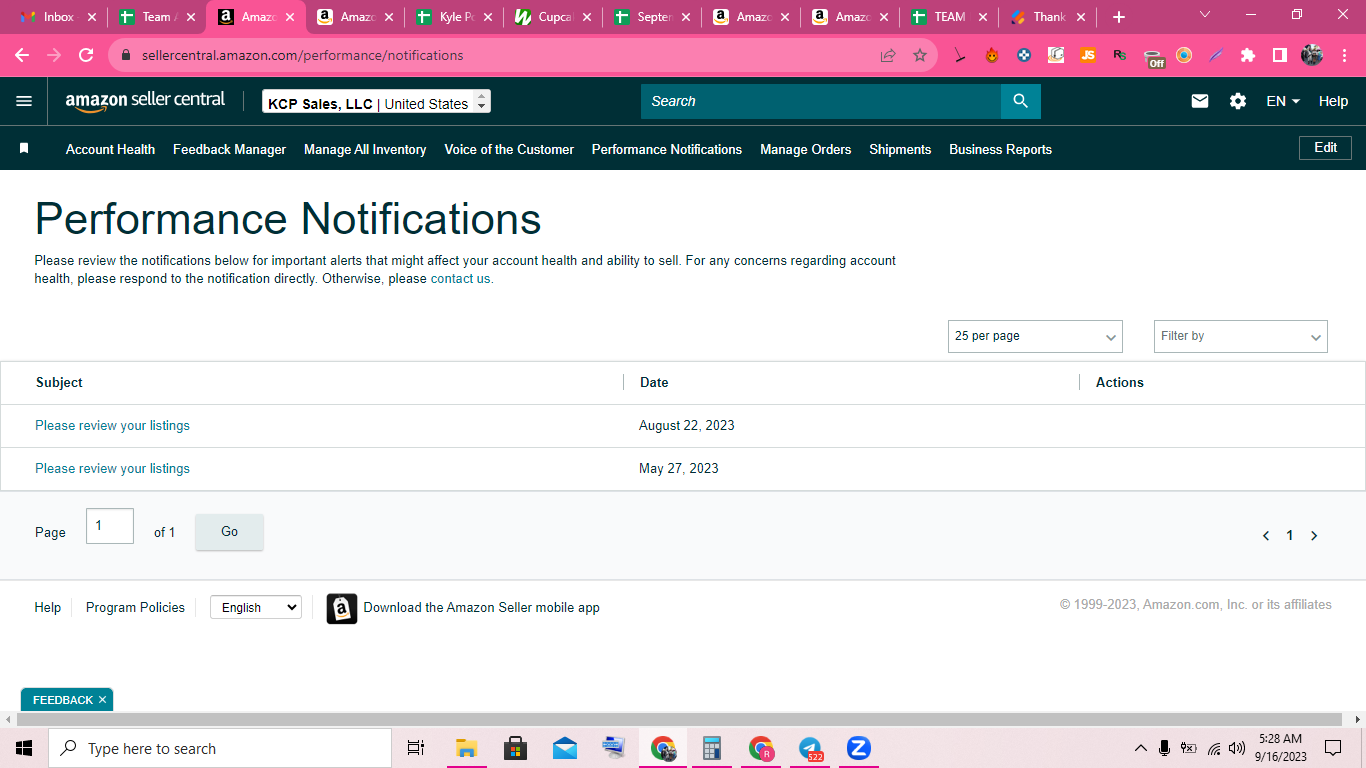Open August 22 Please review your listings

(112, 425)
